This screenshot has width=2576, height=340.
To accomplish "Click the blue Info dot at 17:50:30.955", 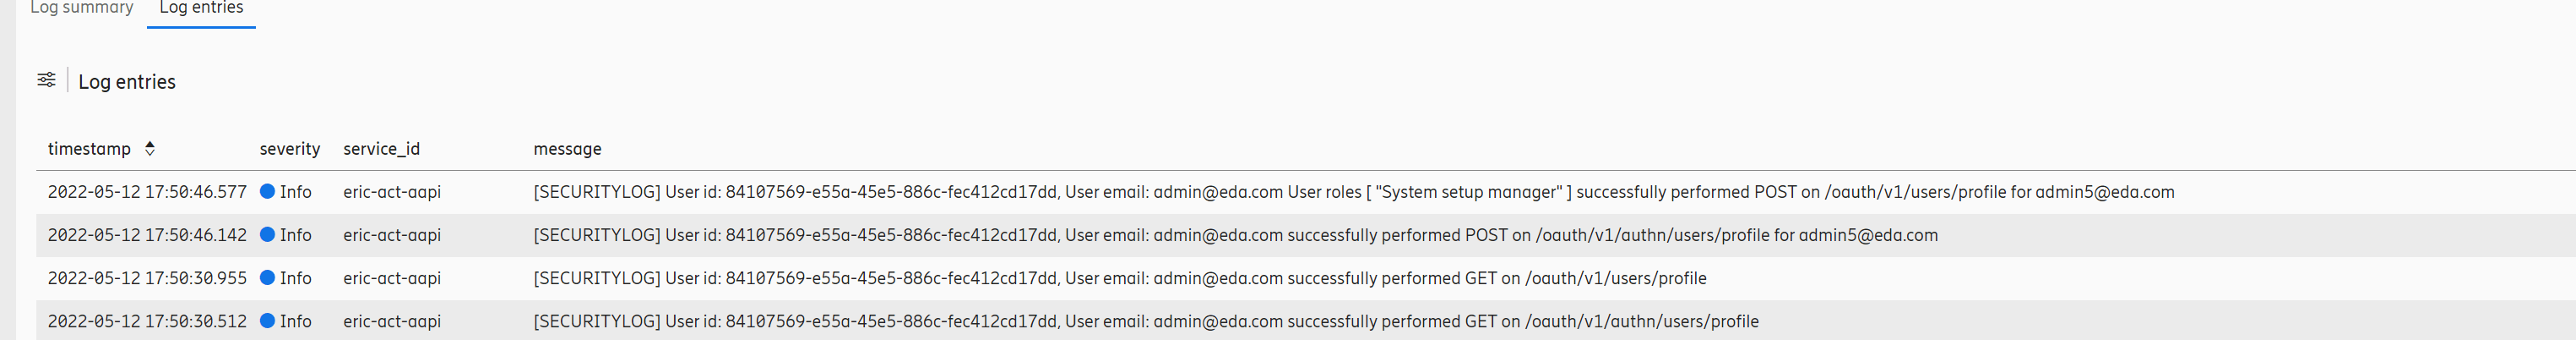I will pos(267,277).
